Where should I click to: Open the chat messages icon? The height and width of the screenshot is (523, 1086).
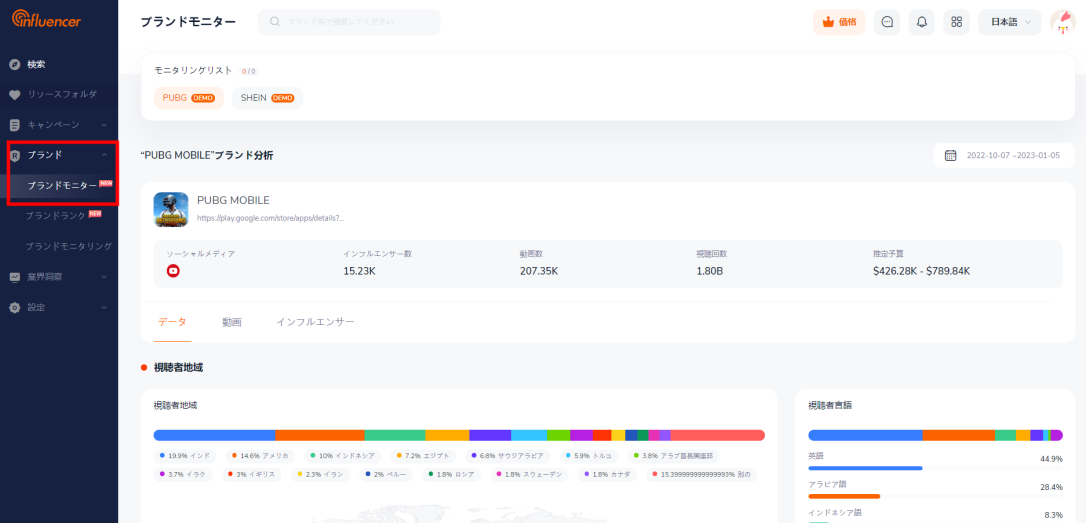pyautogui.click(x=887, y=22)
